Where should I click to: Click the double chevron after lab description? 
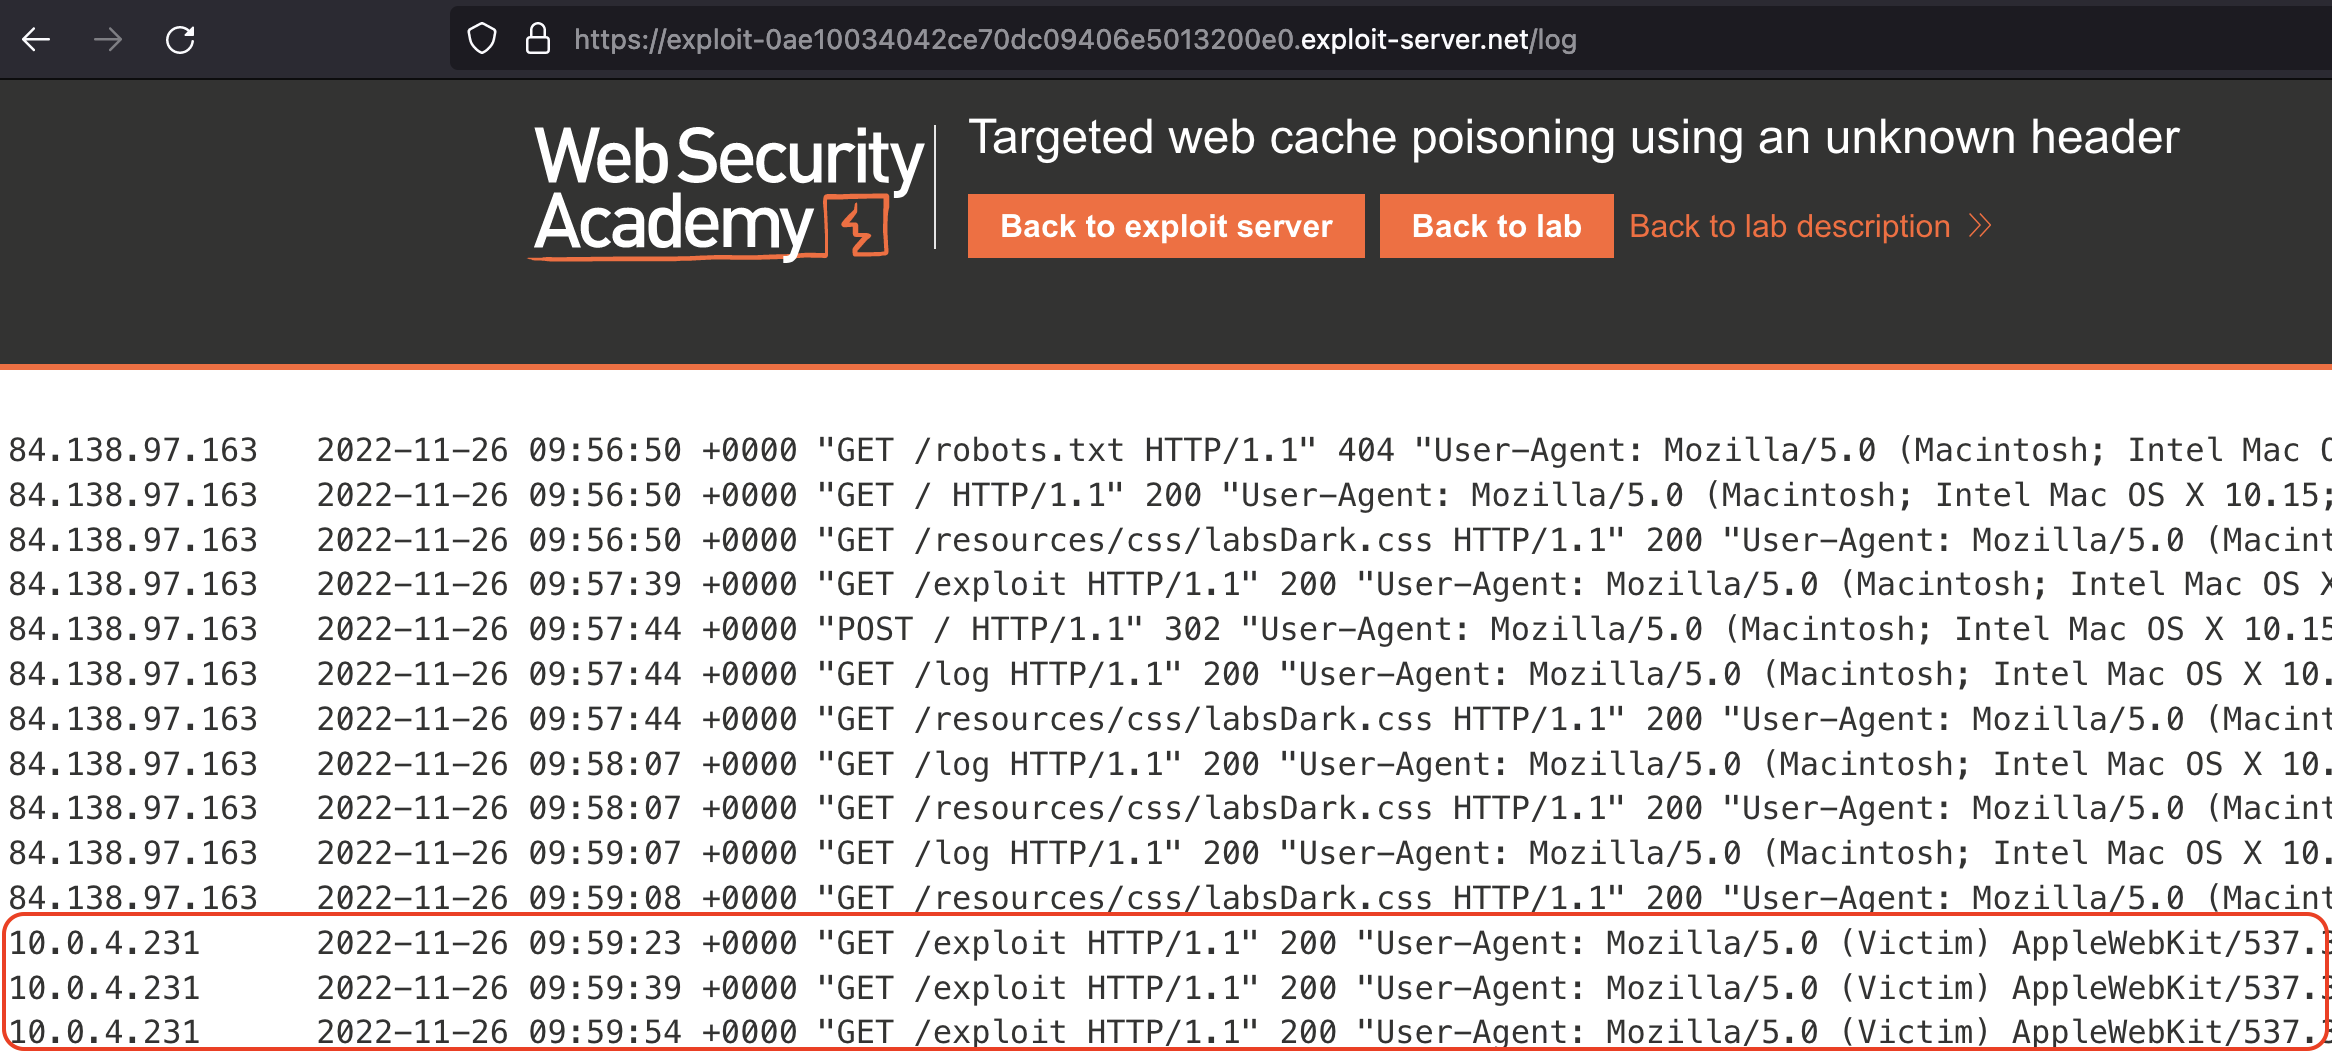(1980, 226)
